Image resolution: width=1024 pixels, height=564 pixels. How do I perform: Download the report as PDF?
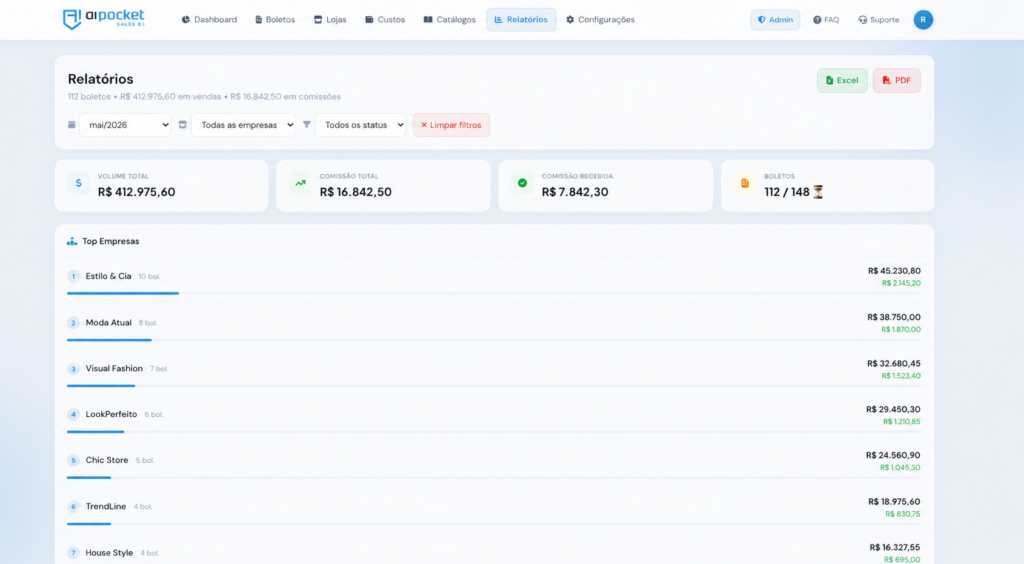(897, 80)
